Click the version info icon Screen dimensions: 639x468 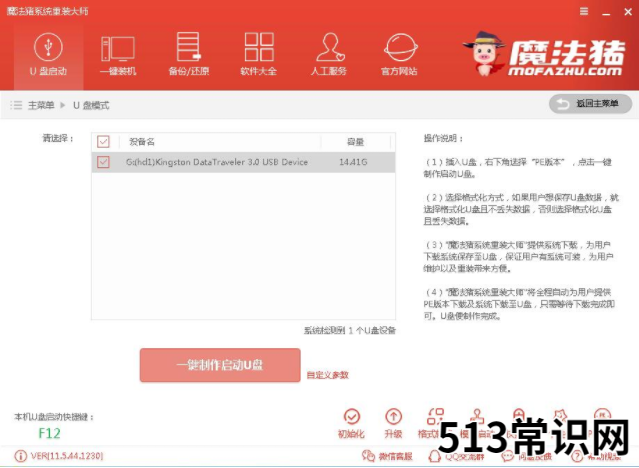[20, 456]
